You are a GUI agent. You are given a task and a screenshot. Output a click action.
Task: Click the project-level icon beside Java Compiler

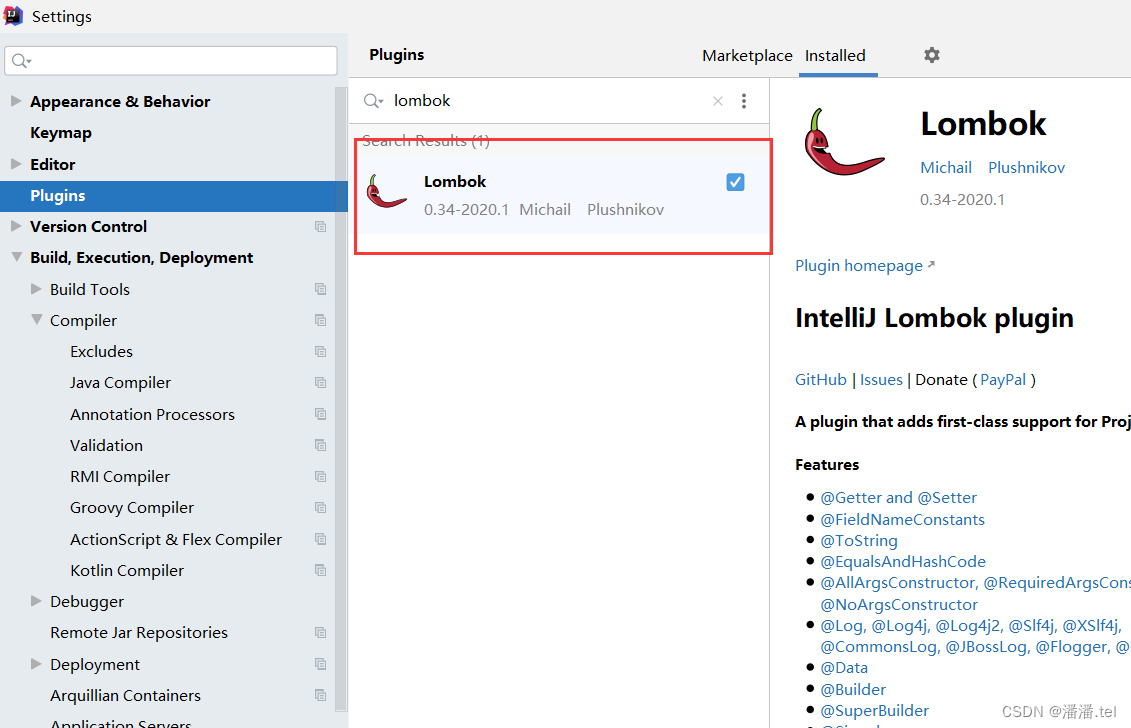coord(320,382)
